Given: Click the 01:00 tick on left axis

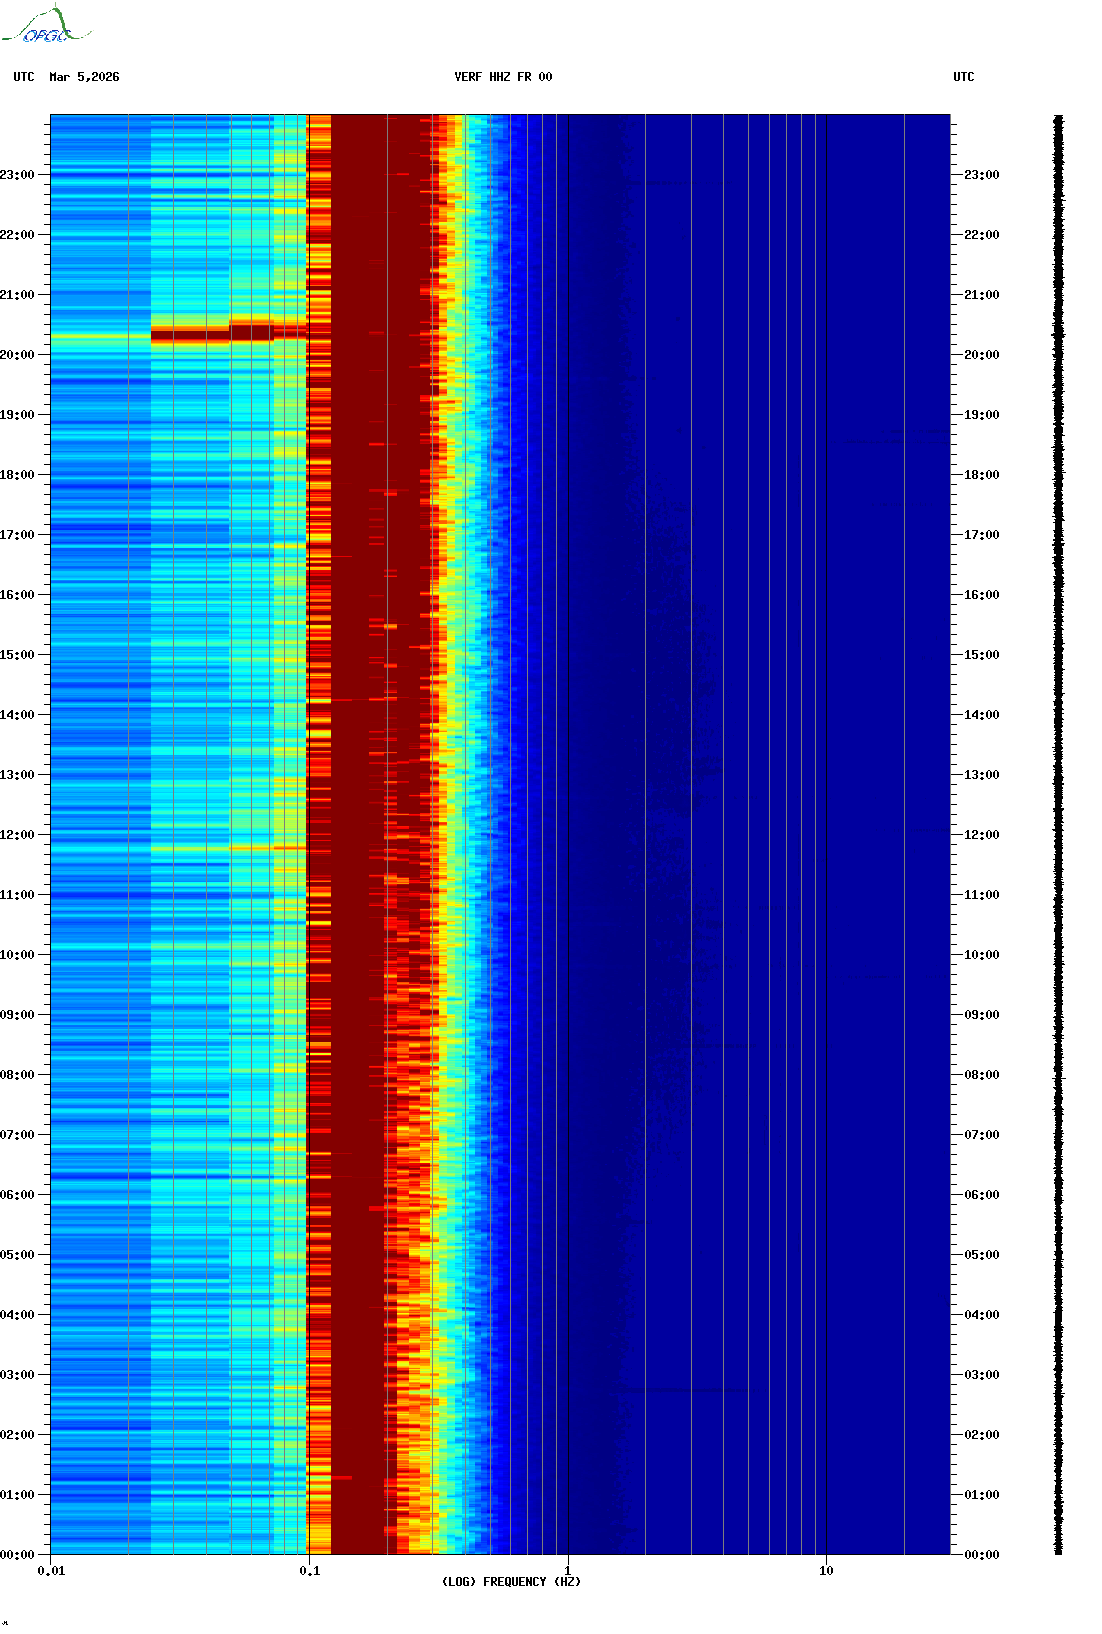Looking at the screenshot, I should [18, 1495].
